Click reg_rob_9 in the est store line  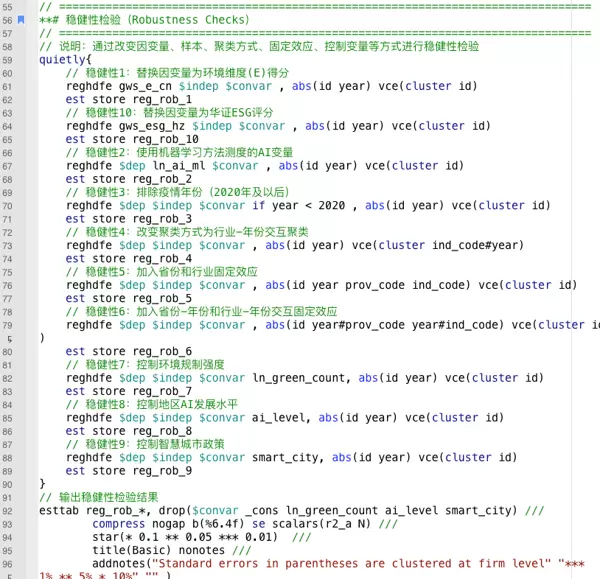click(x=148, y=470)
